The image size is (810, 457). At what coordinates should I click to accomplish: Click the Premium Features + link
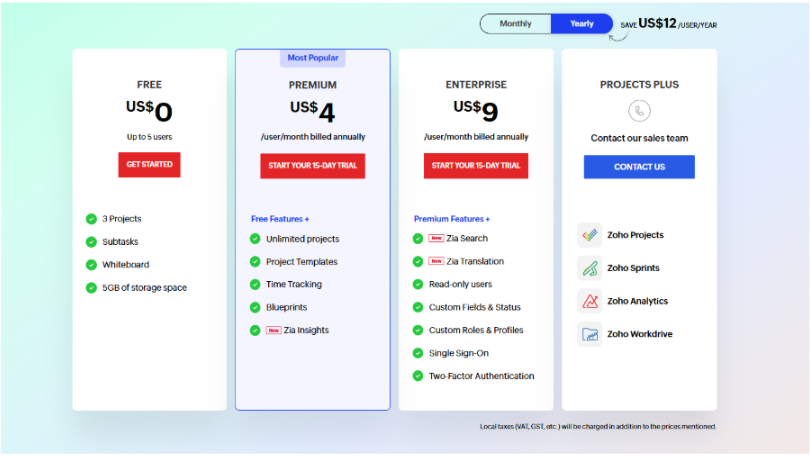point(451,219)
